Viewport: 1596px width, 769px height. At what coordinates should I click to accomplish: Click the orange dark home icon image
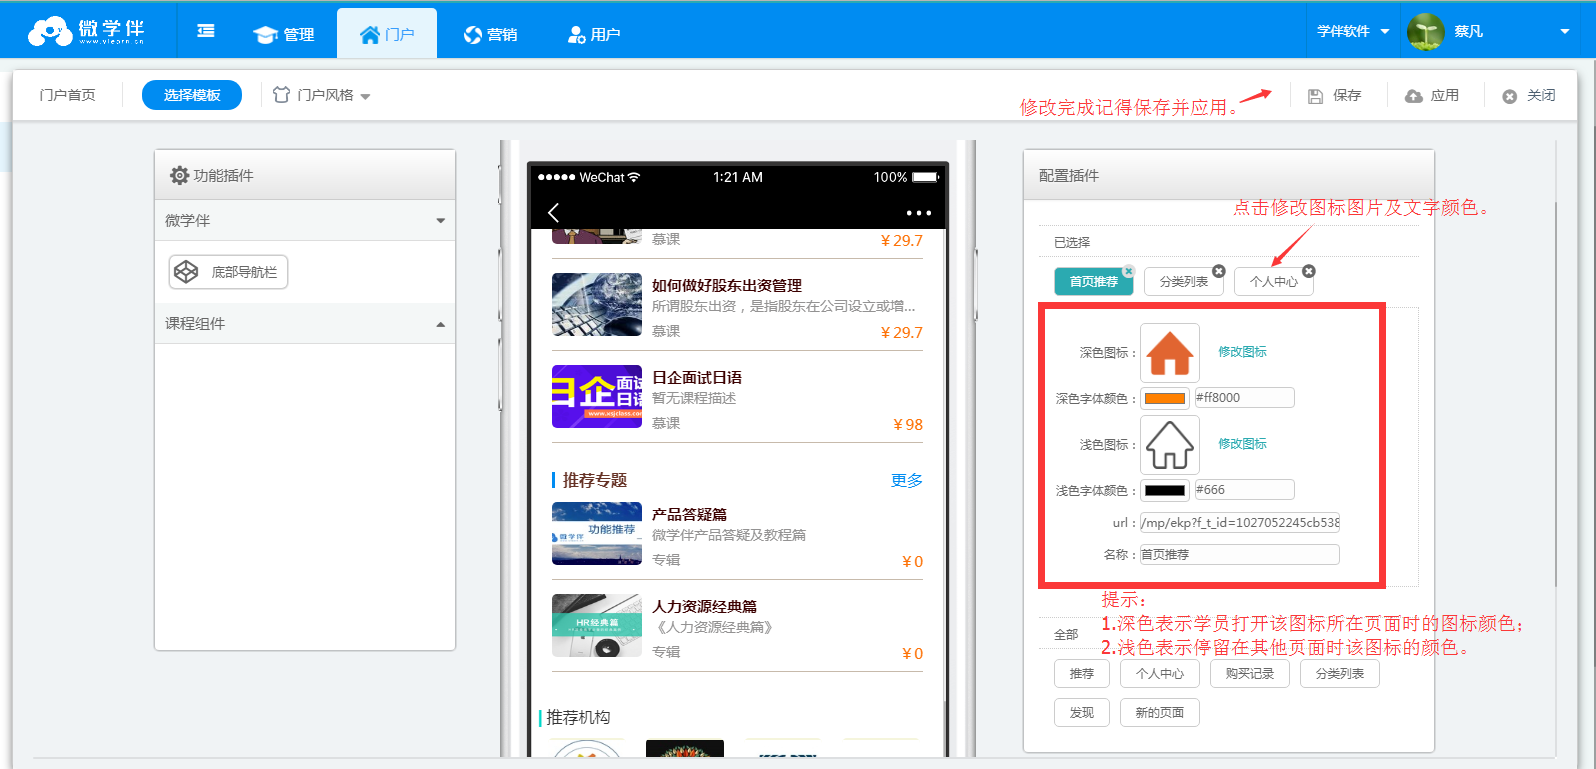coord(1170,353)
